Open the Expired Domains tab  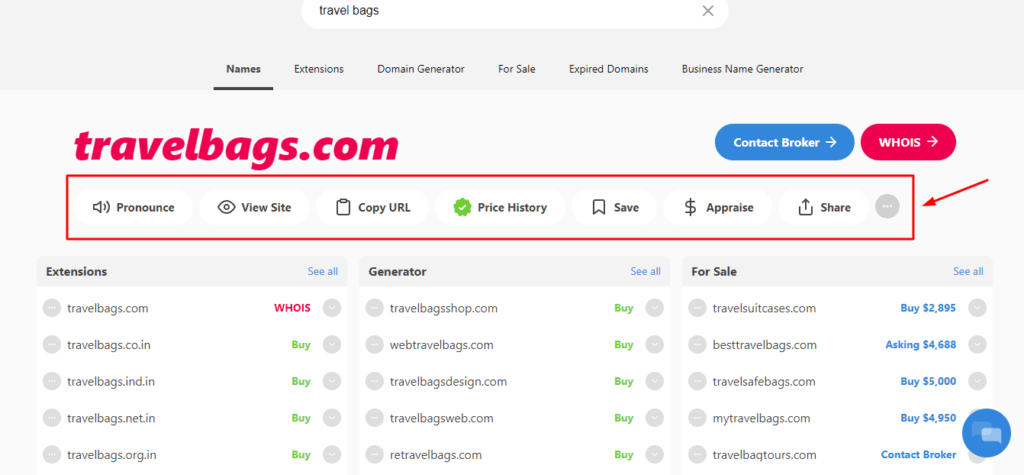pyautogui.click(x=609, y=69)
